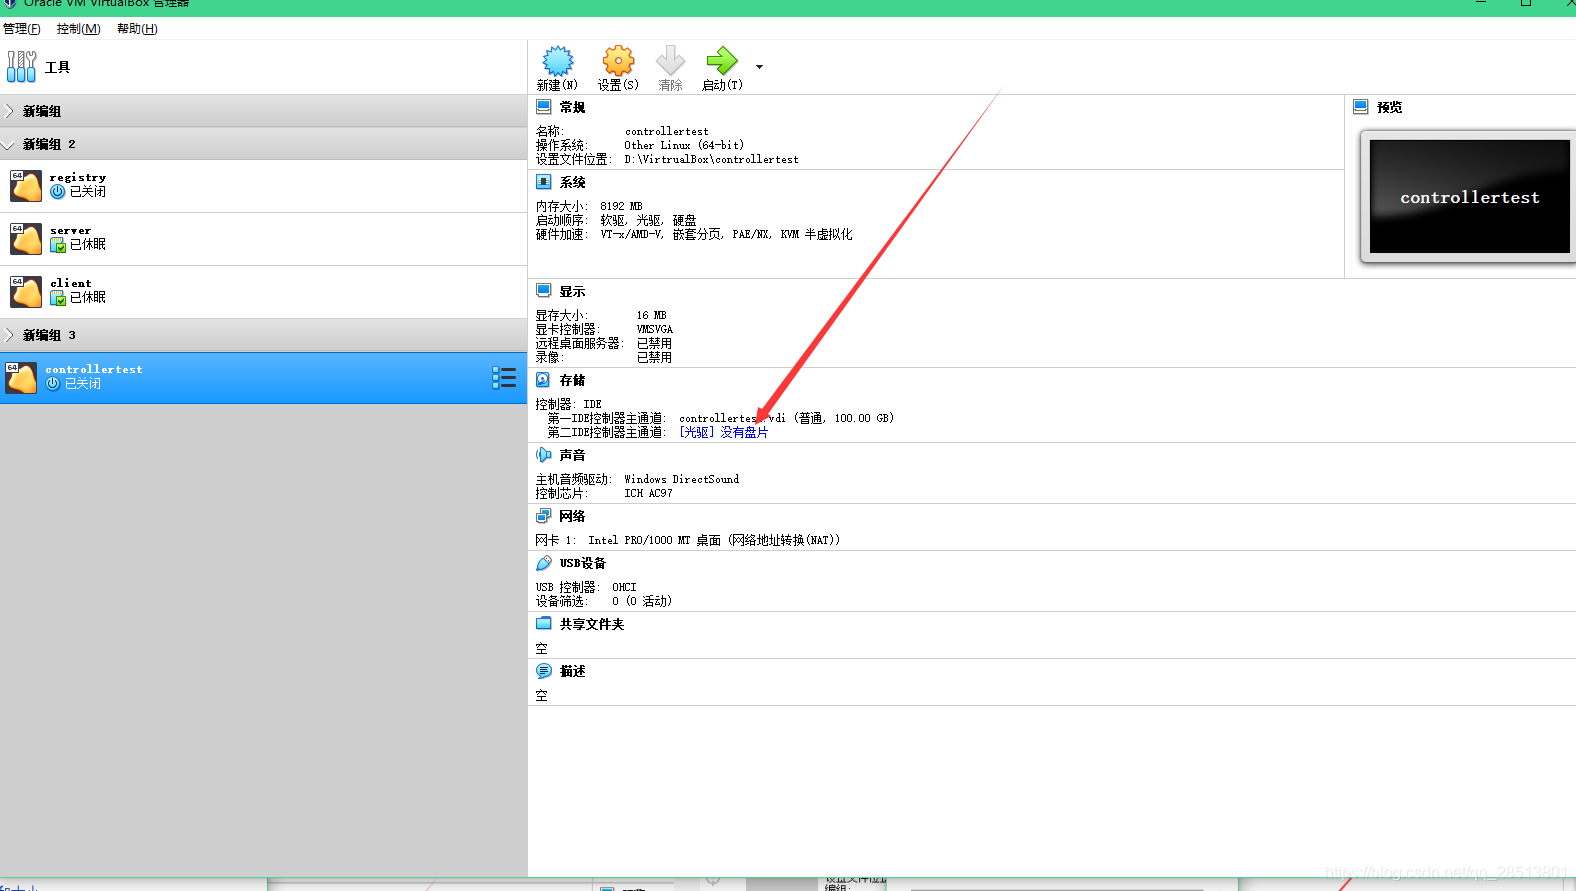
Task: Open the 描述 (Description) section header
Action: (x=573, y=671)
